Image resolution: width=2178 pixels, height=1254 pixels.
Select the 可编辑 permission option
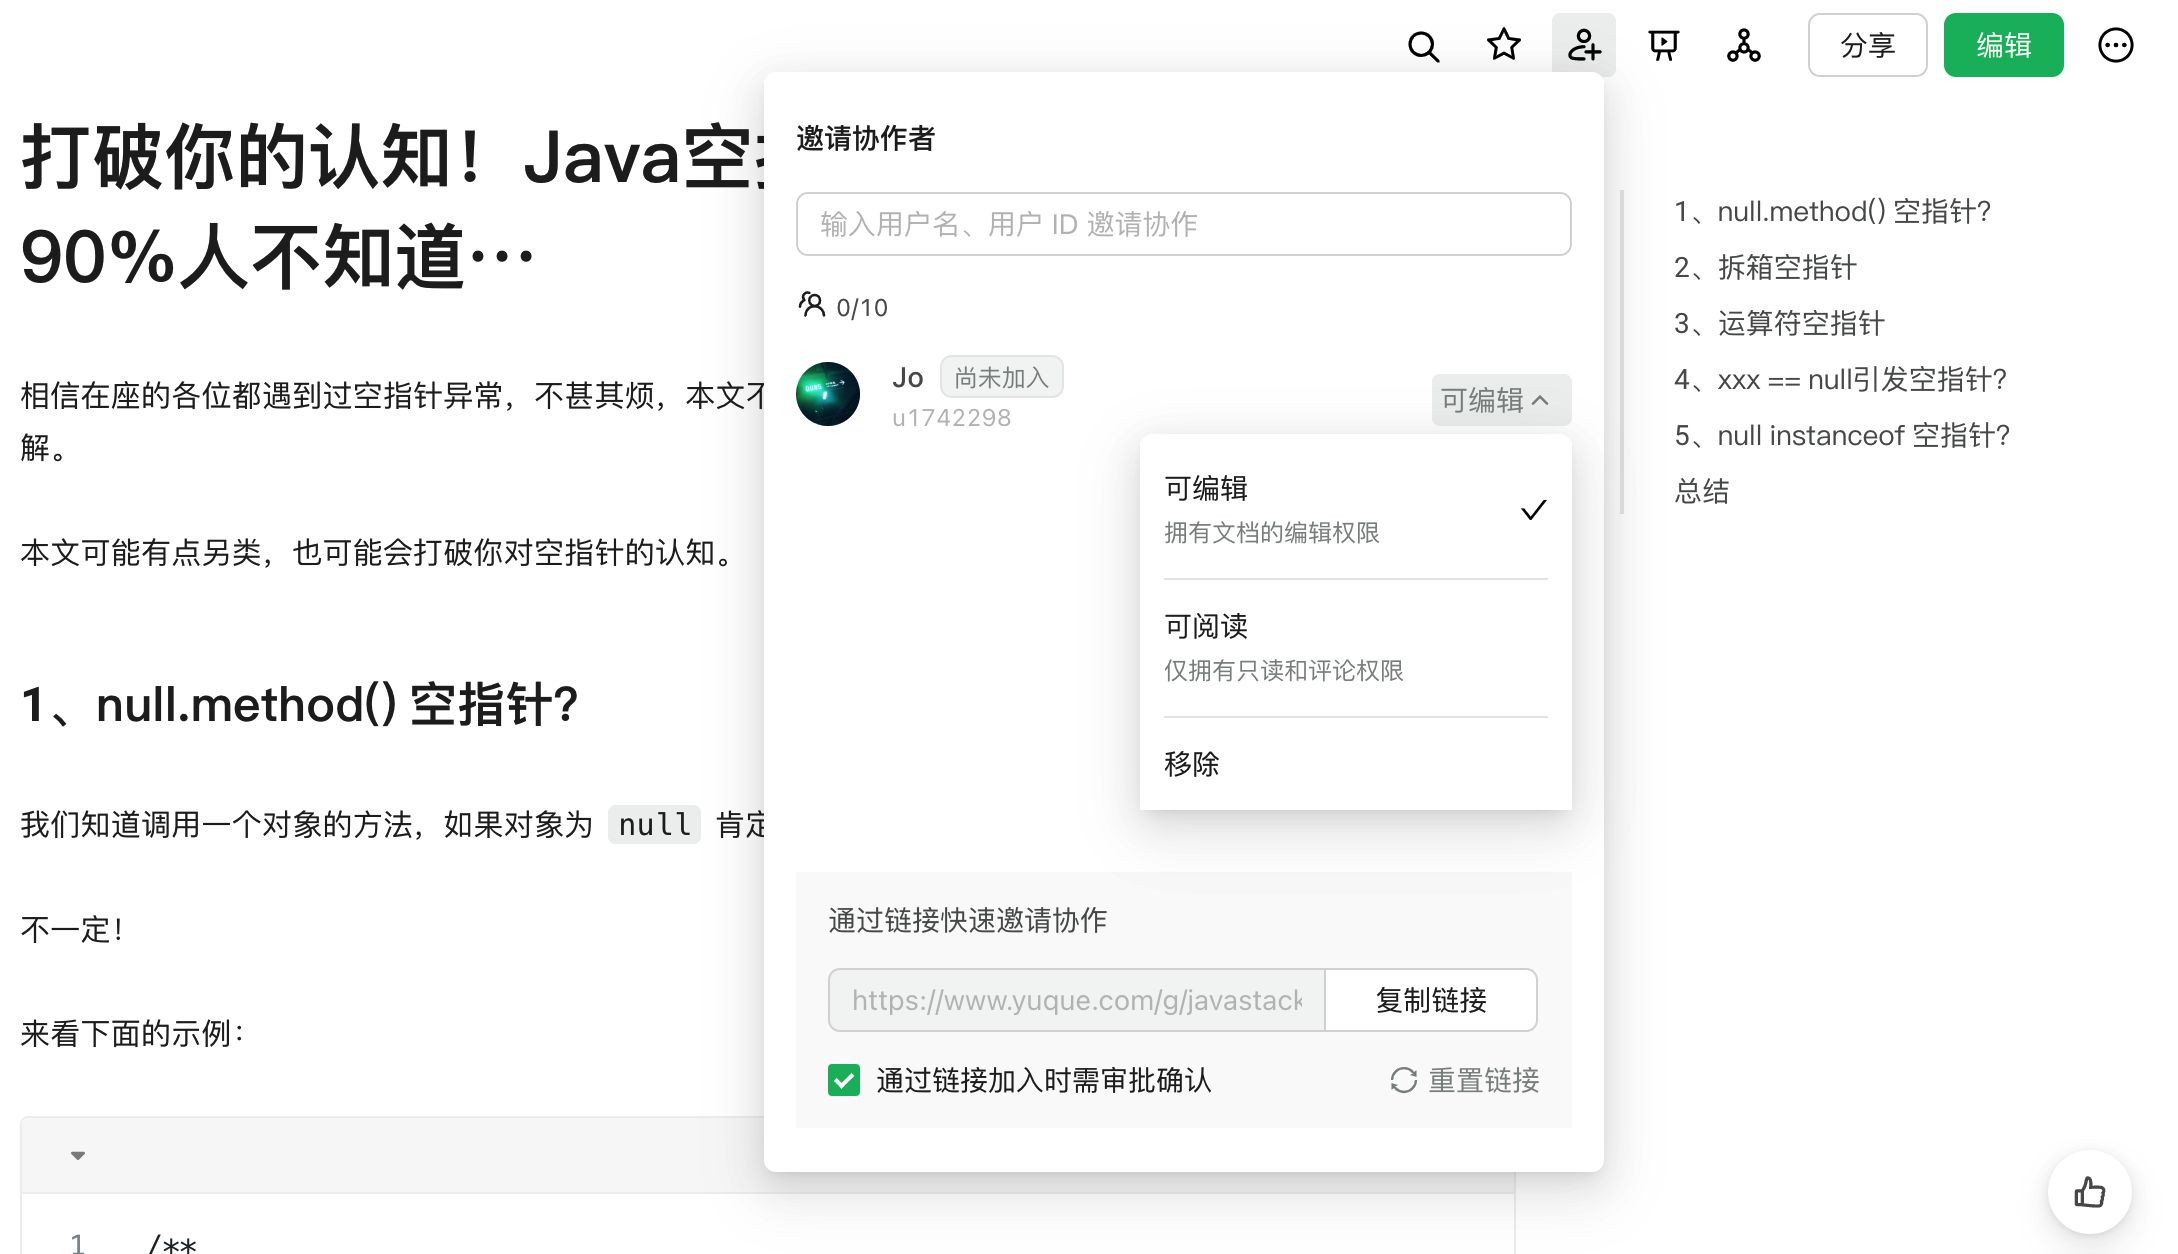click(1355, 510)
